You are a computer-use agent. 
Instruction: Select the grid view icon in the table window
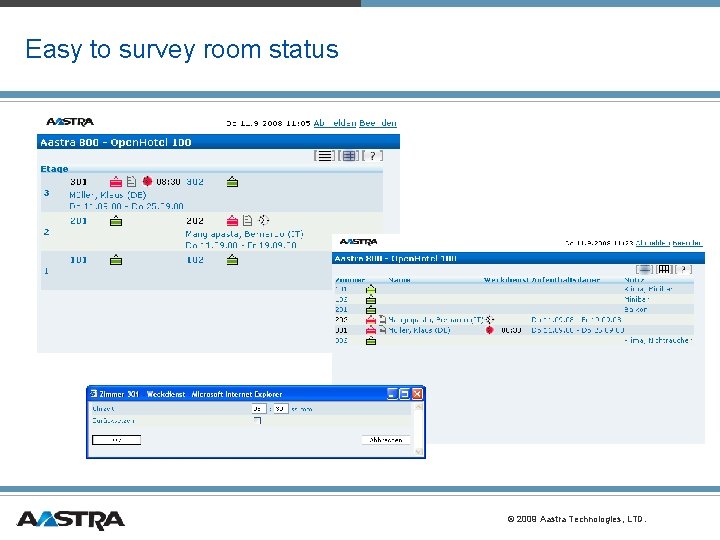(664, 270)
